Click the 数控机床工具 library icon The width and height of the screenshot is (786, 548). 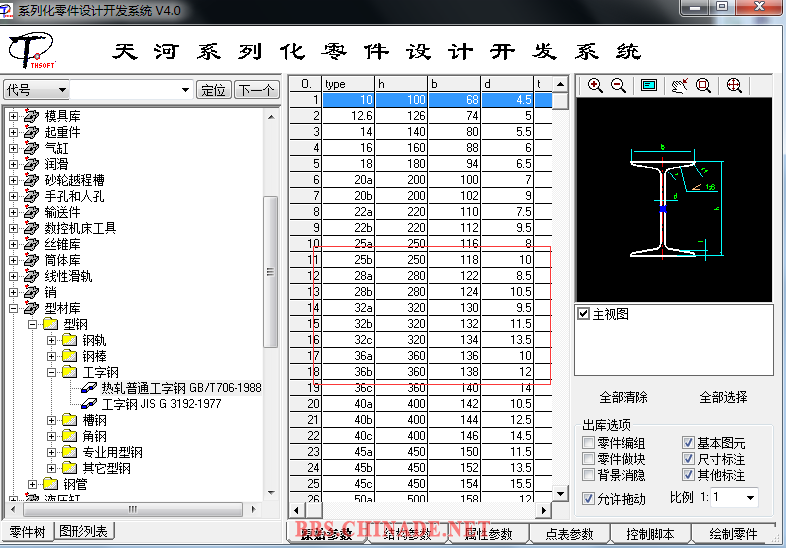(31, 229)
